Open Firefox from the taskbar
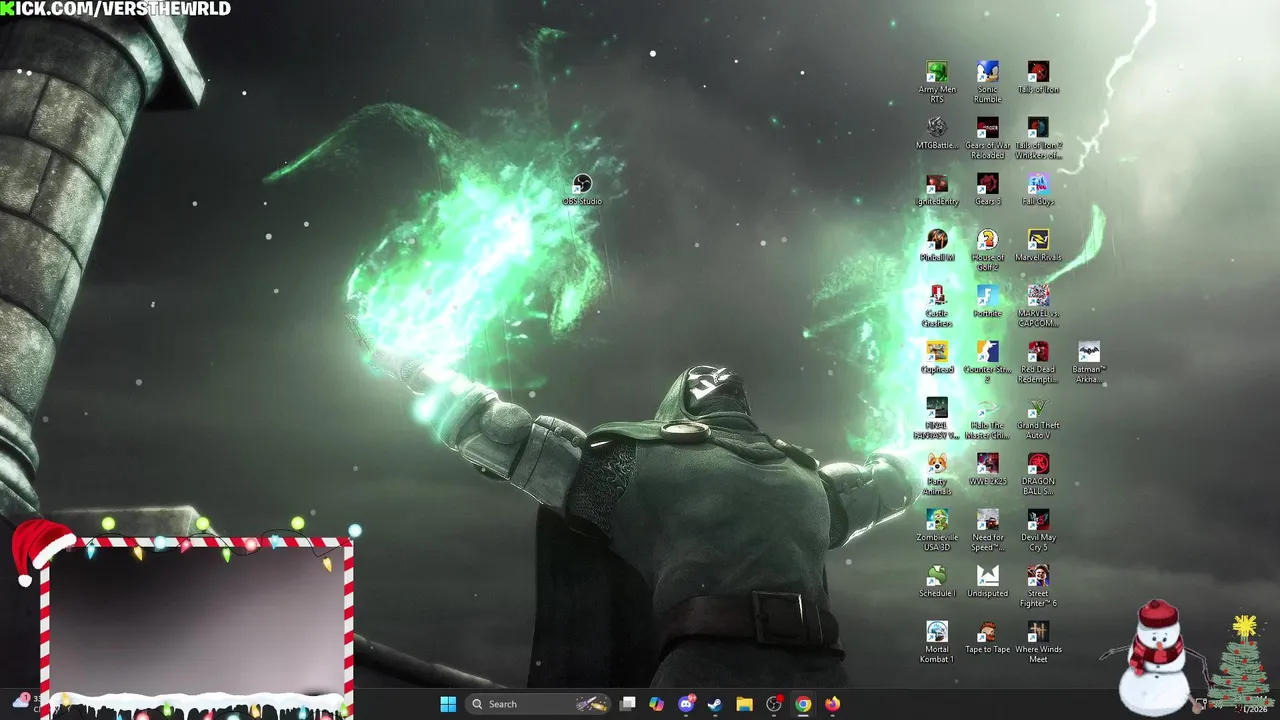The height and width of the screenshot is (720, 1280). pyautogui.click(x=832, y=704)
